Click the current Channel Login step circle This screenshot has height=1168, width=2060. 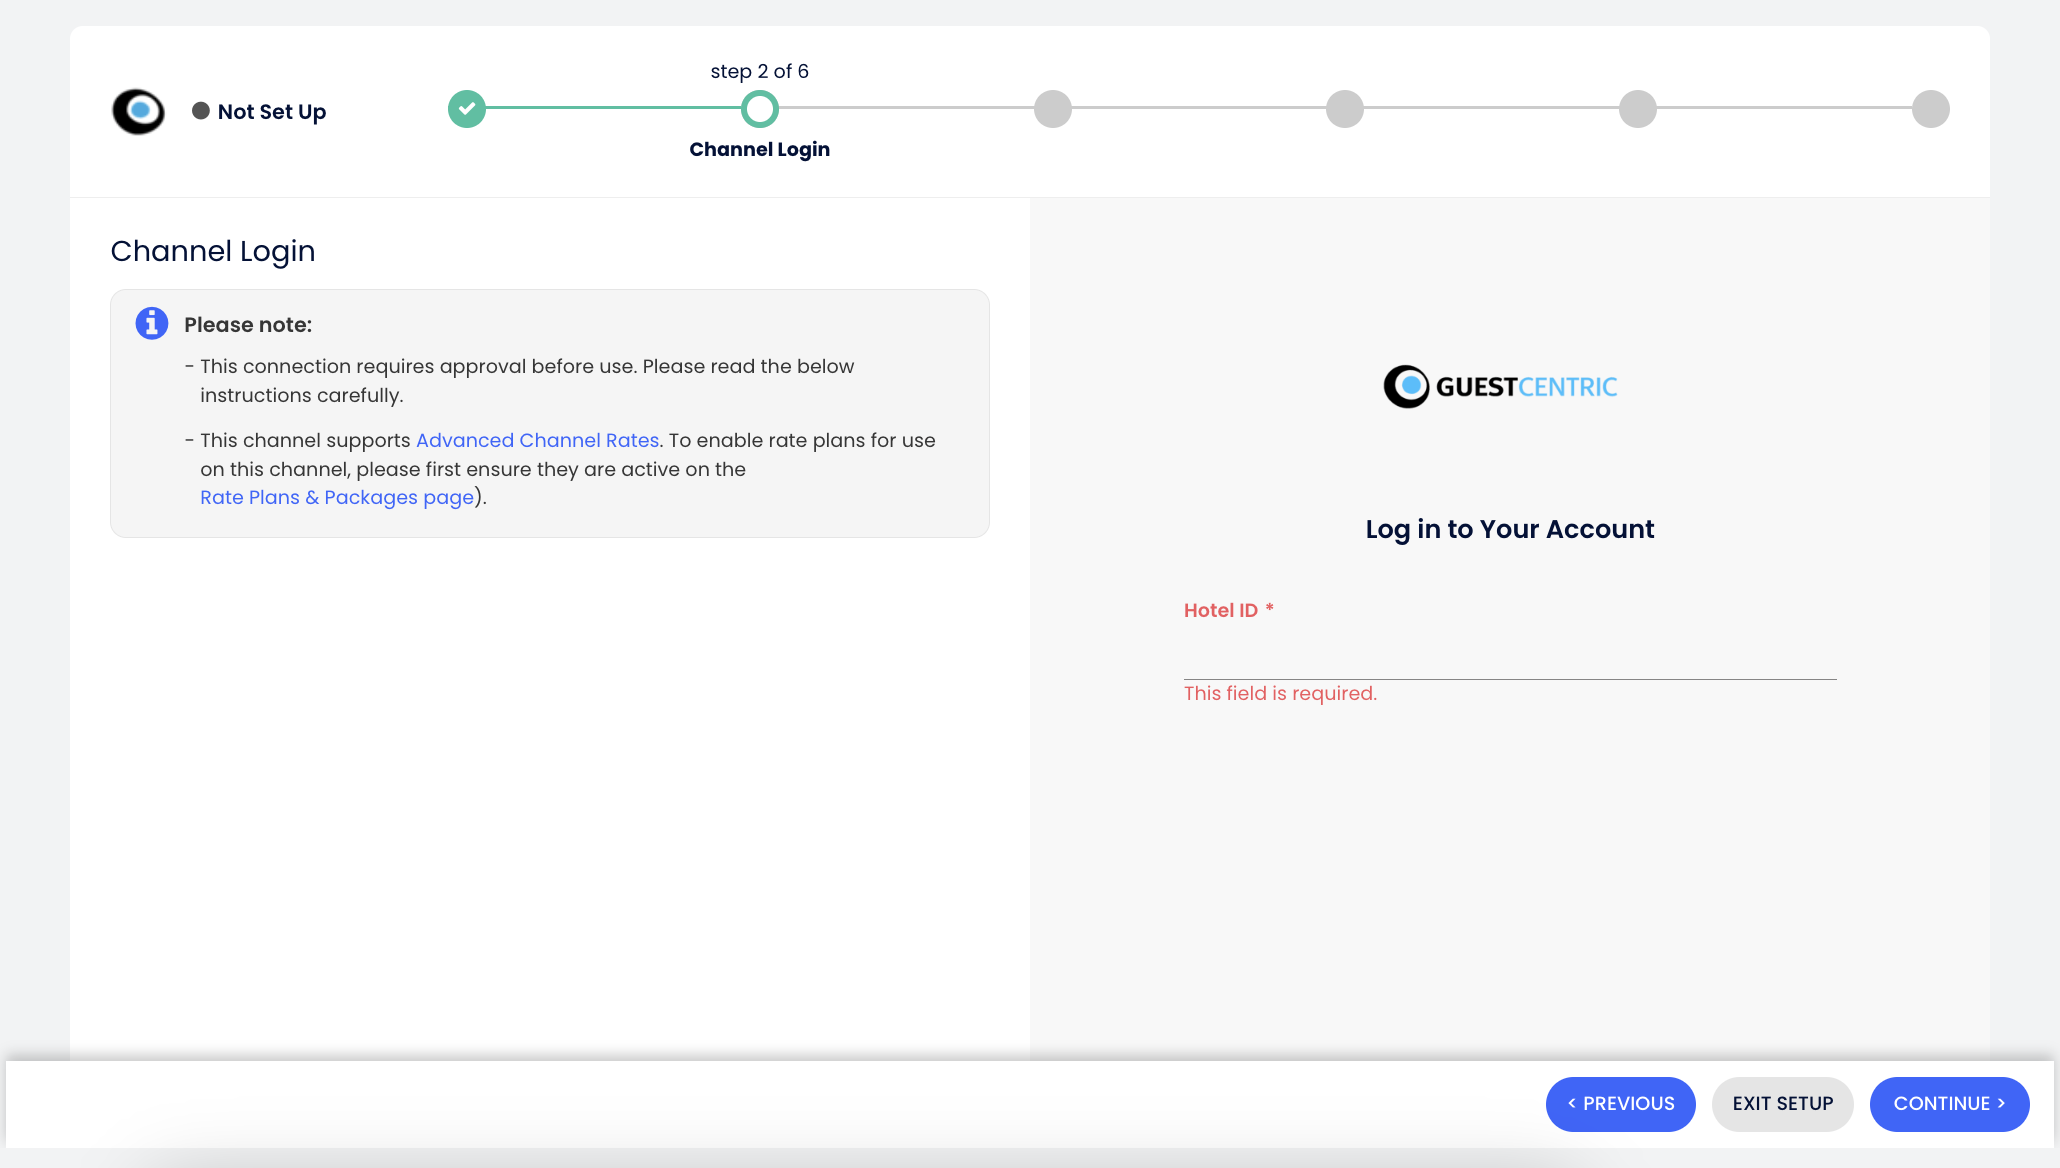pos(759,109)
